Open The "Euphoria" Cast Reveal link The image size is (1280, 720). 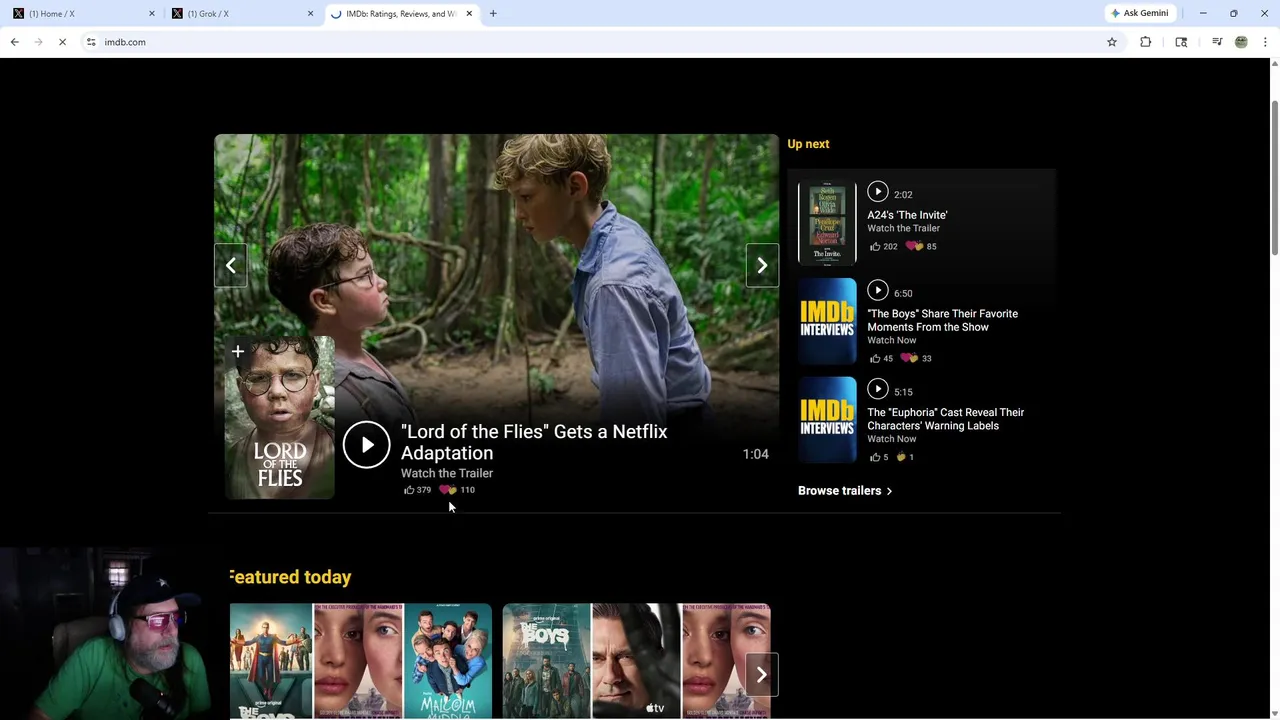(945, 419)
